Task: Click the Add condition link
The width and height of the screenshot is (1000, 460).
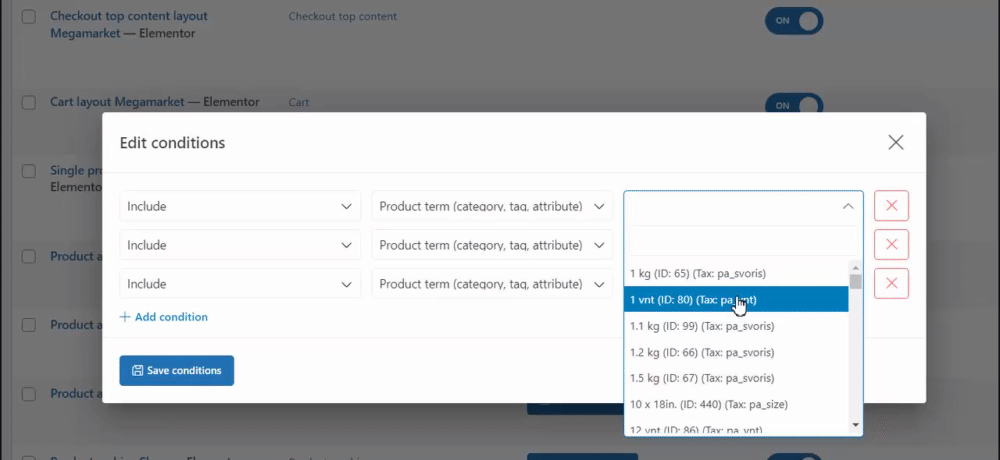Action: [x=171, y=317]
